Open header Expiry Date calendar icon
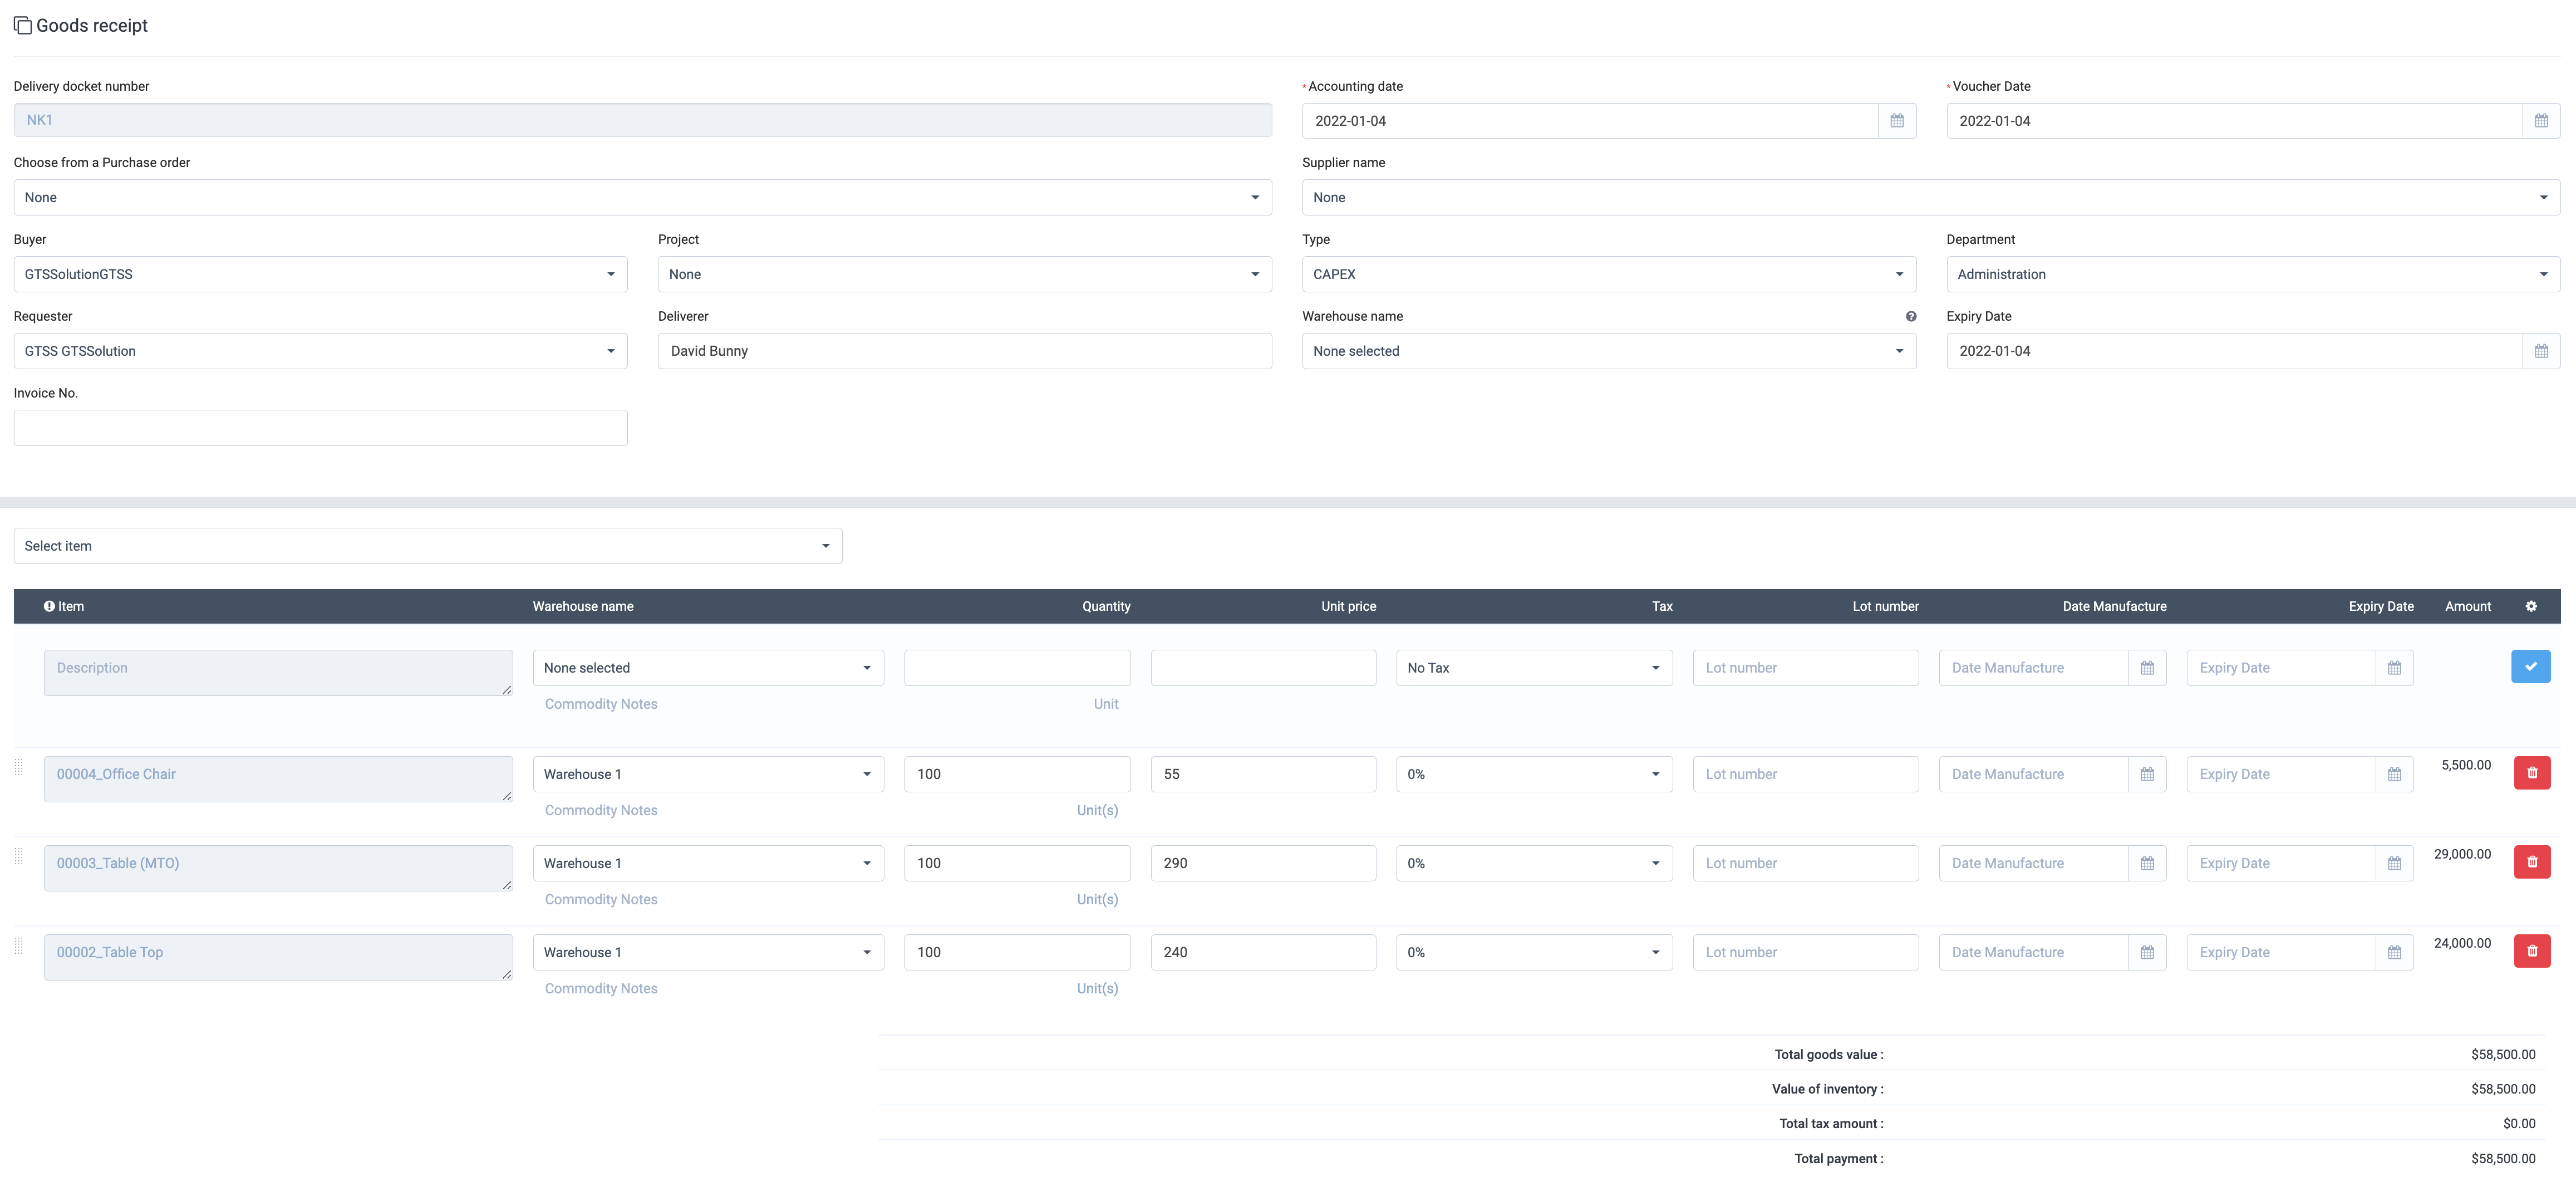The height and width of the screenshot is (1196, 2576). 2540,351
